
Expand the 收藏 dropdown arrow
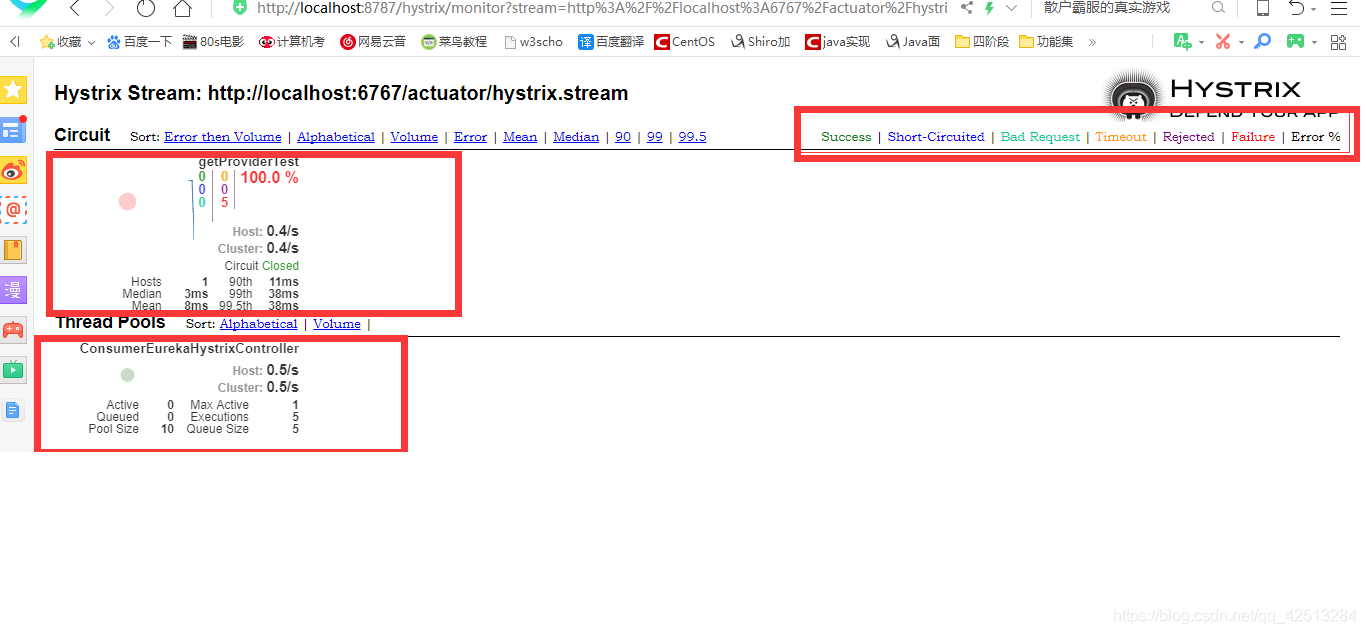91,43
